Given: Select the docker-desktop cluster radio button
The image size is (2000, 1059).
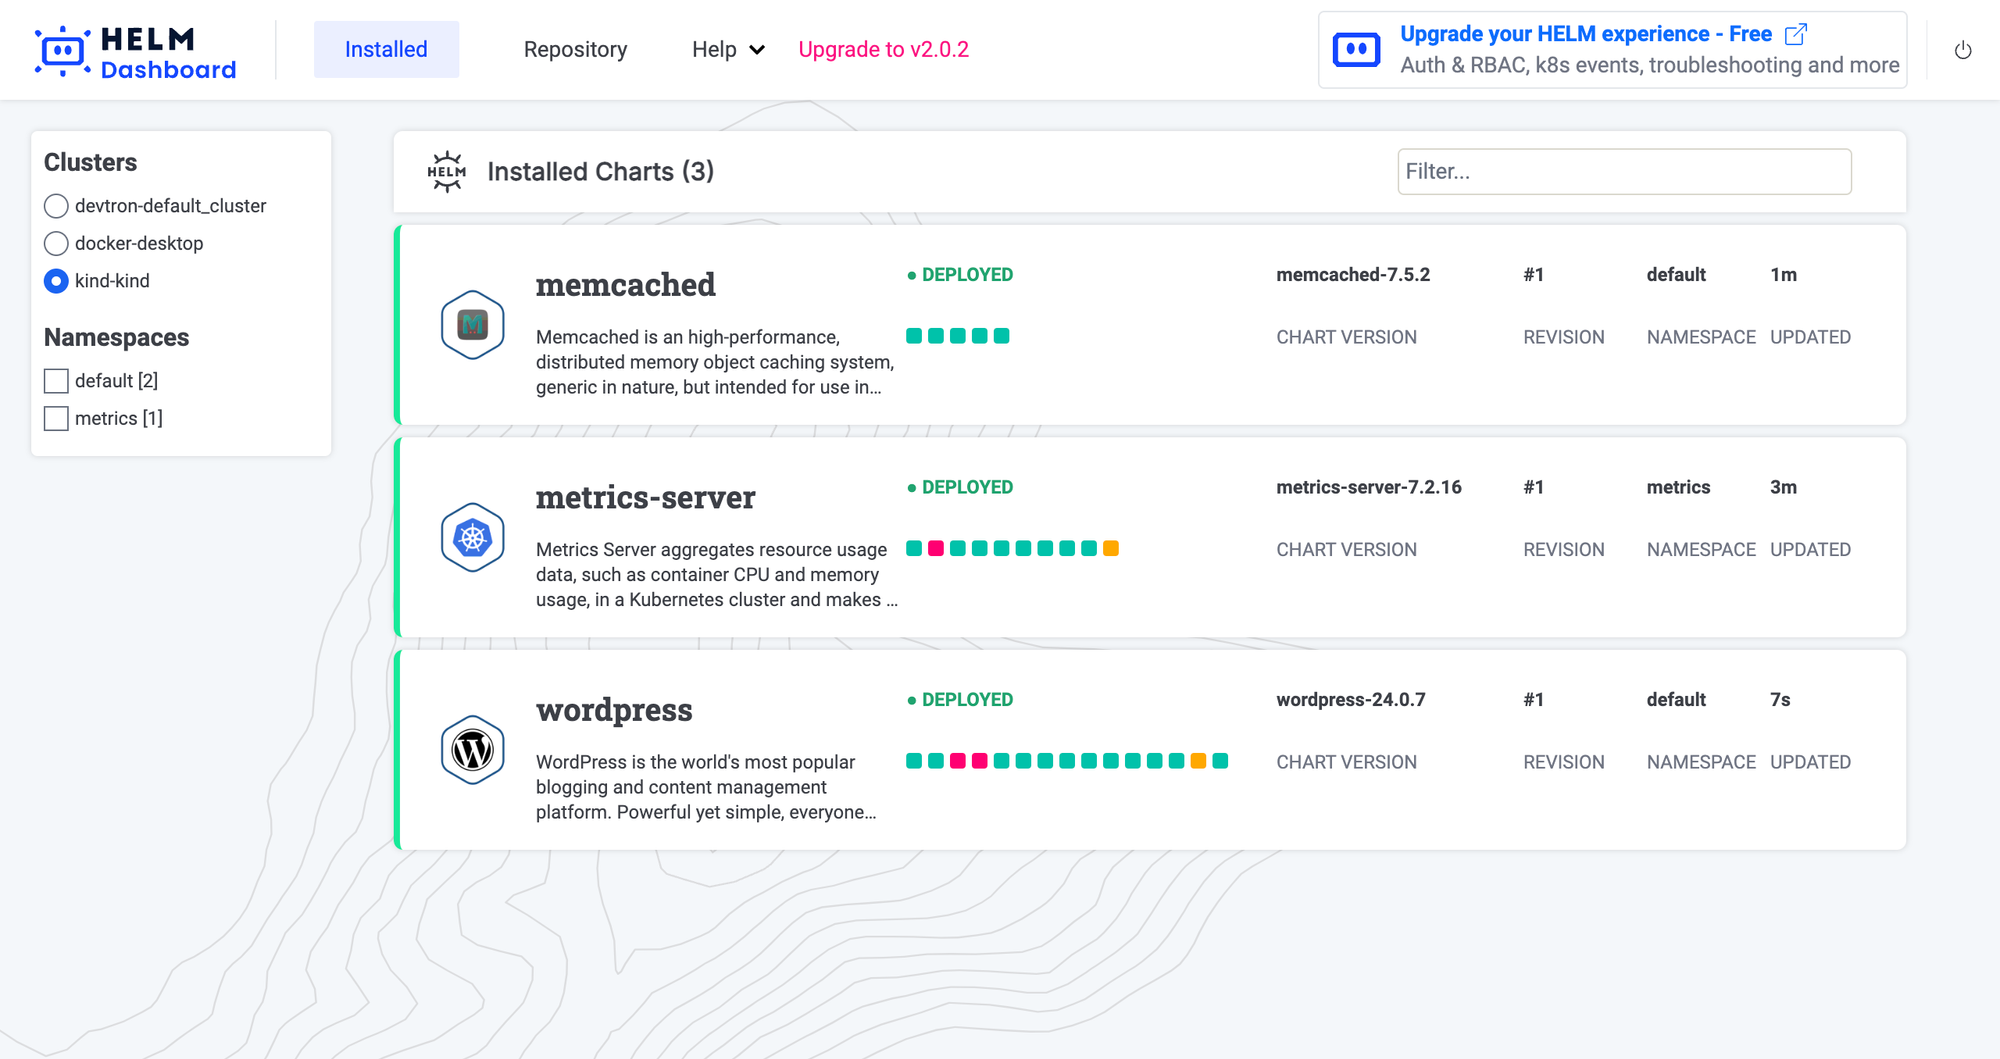Looking at the screenshot, I should coord(56,243).
